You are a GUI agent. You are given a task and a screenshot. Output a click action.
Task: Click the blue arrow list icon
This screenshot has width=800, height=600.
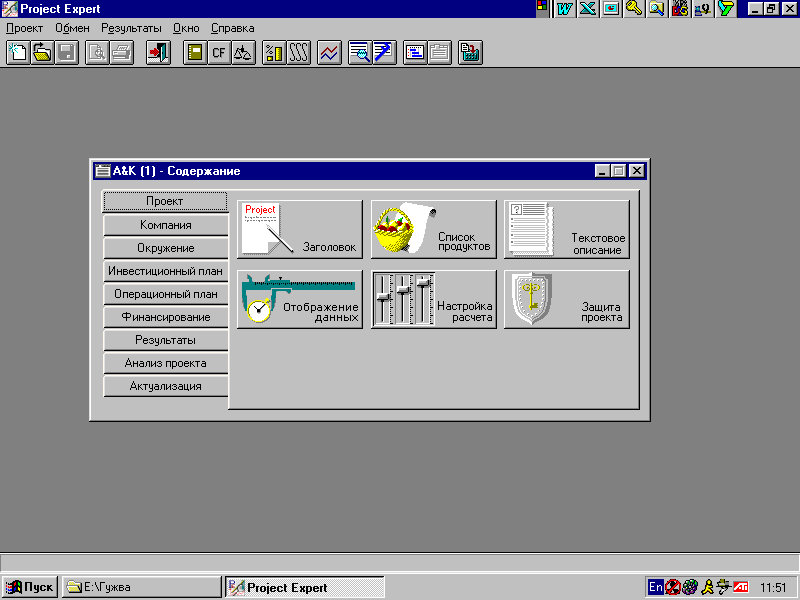tap(384, 53)
